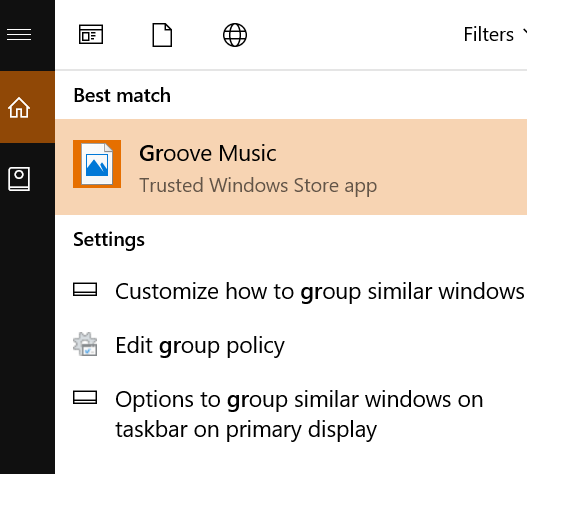The height and width of the screenshot is (528, 576).
Task: Expand the chevron next to Filters
Action: pyautogui.click(x=525, y=33)
